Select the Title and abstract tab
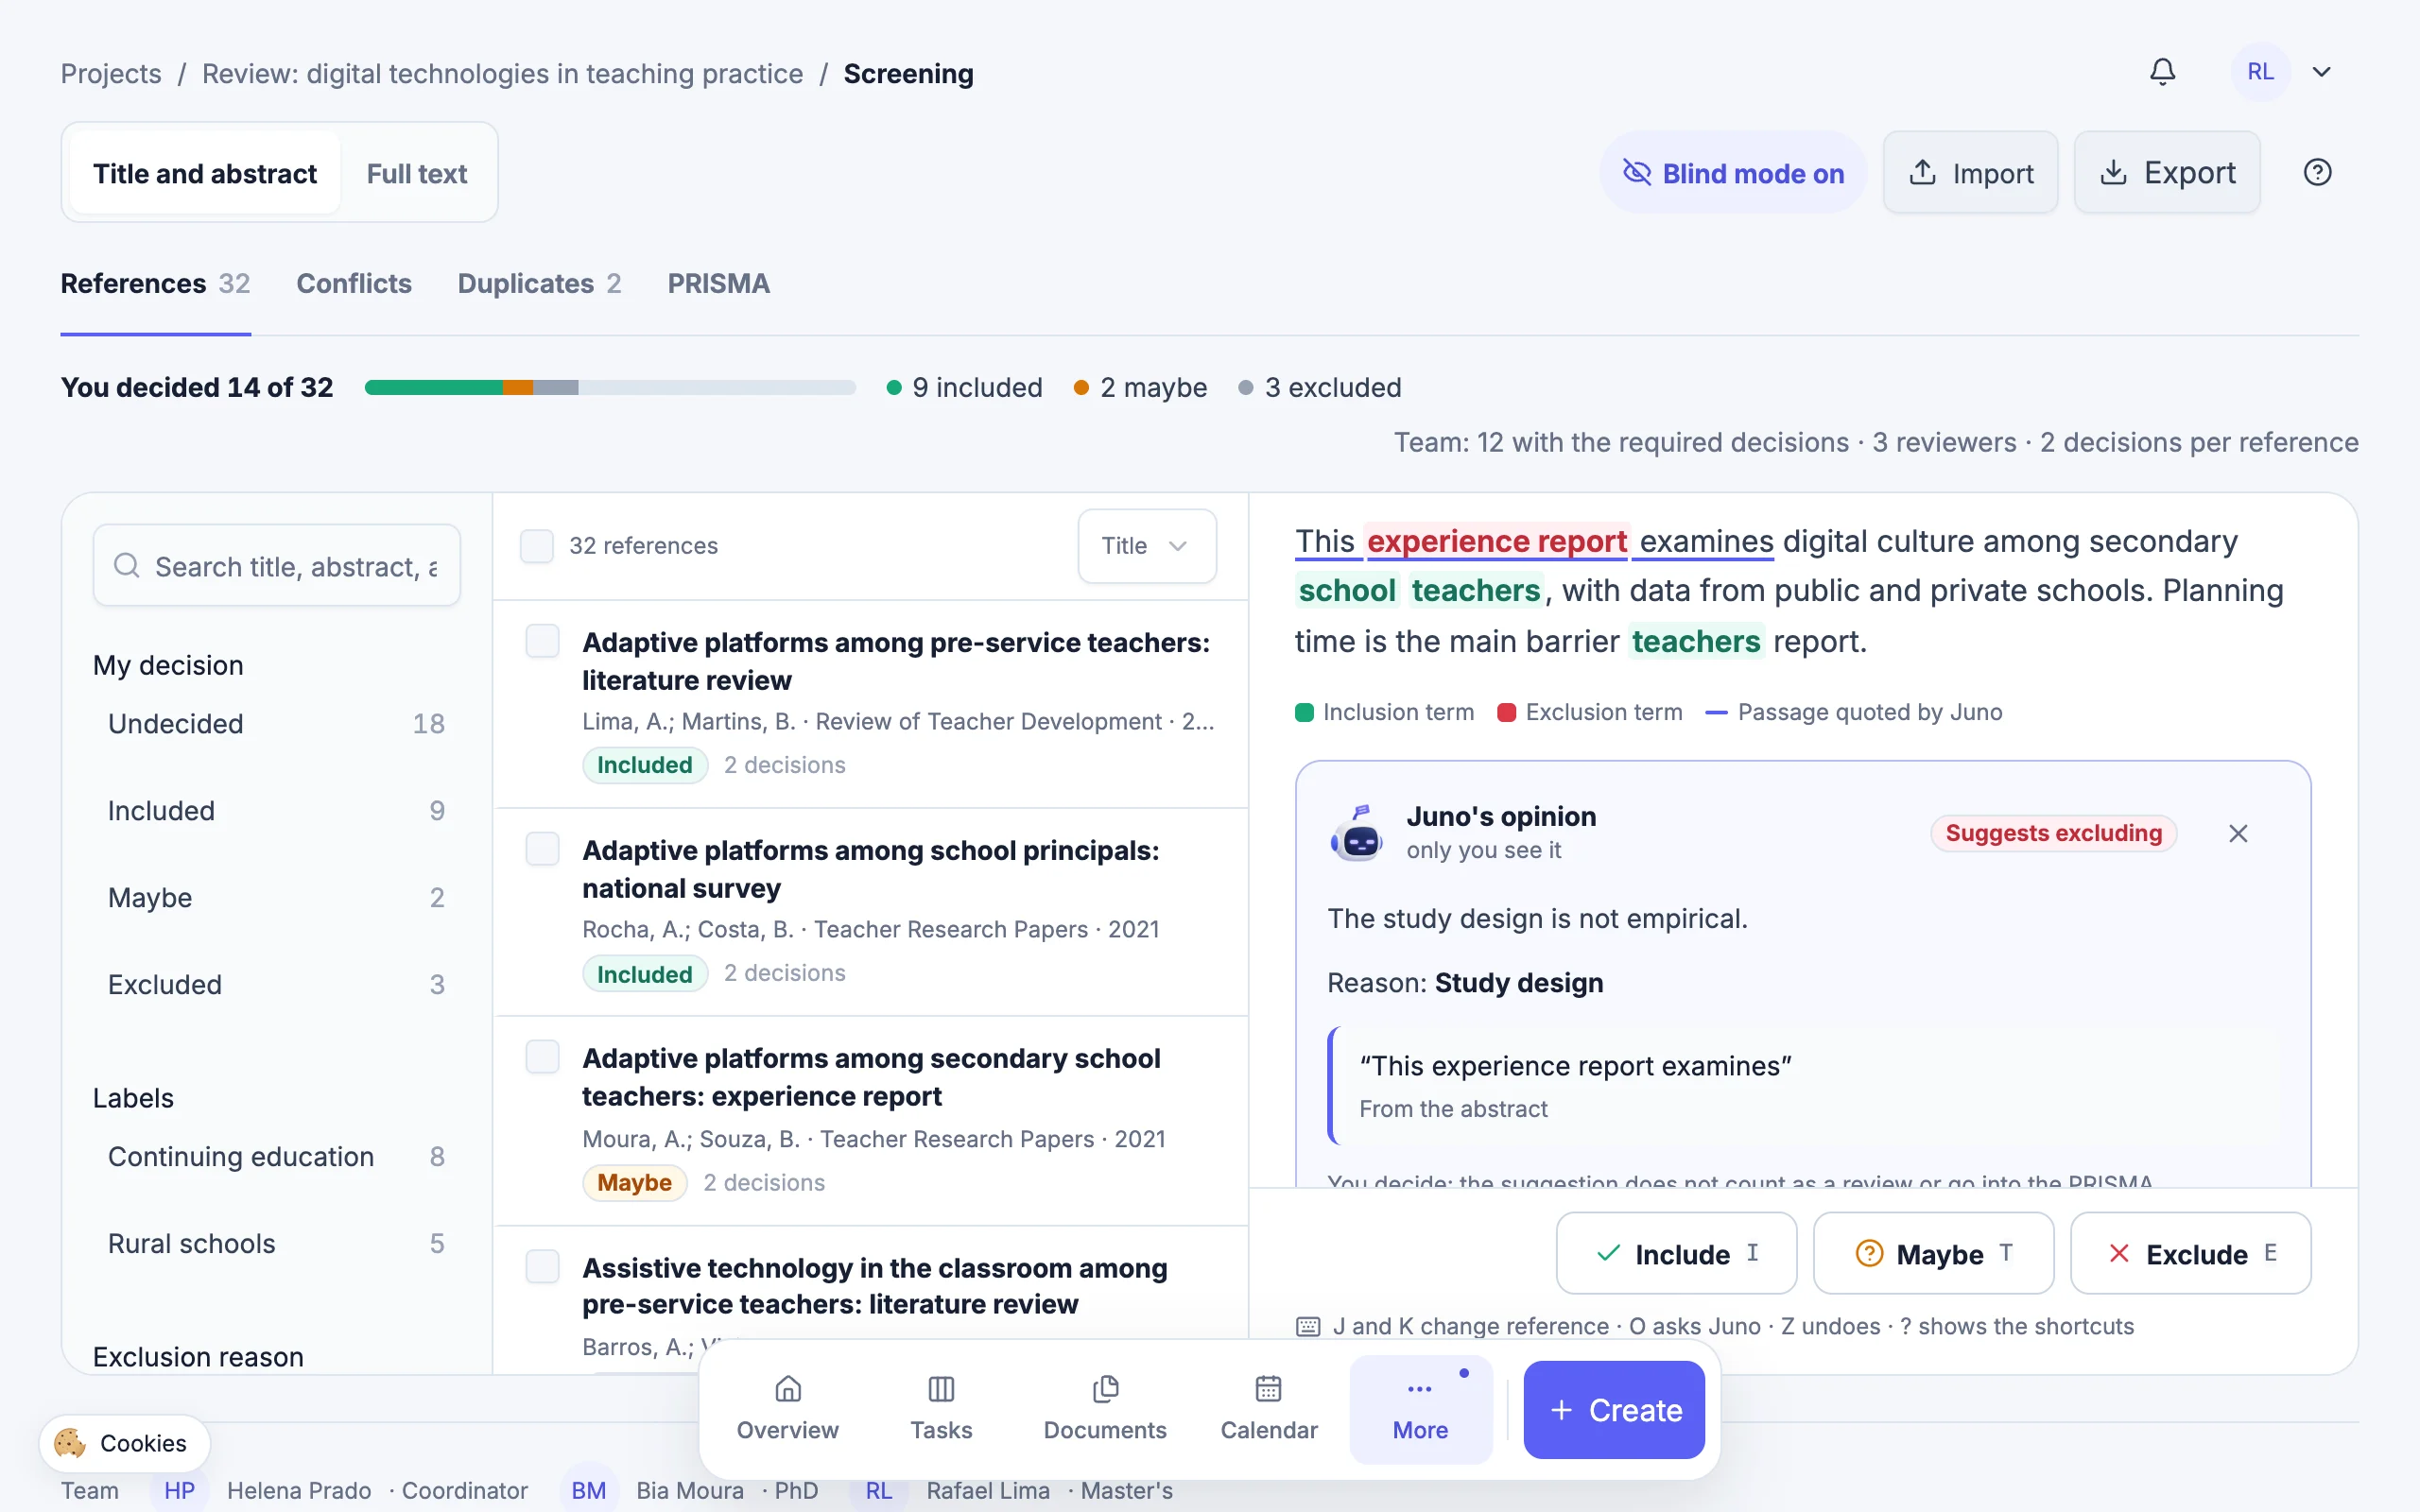Screen dimensions: 2420x1512 coord(205,173)
